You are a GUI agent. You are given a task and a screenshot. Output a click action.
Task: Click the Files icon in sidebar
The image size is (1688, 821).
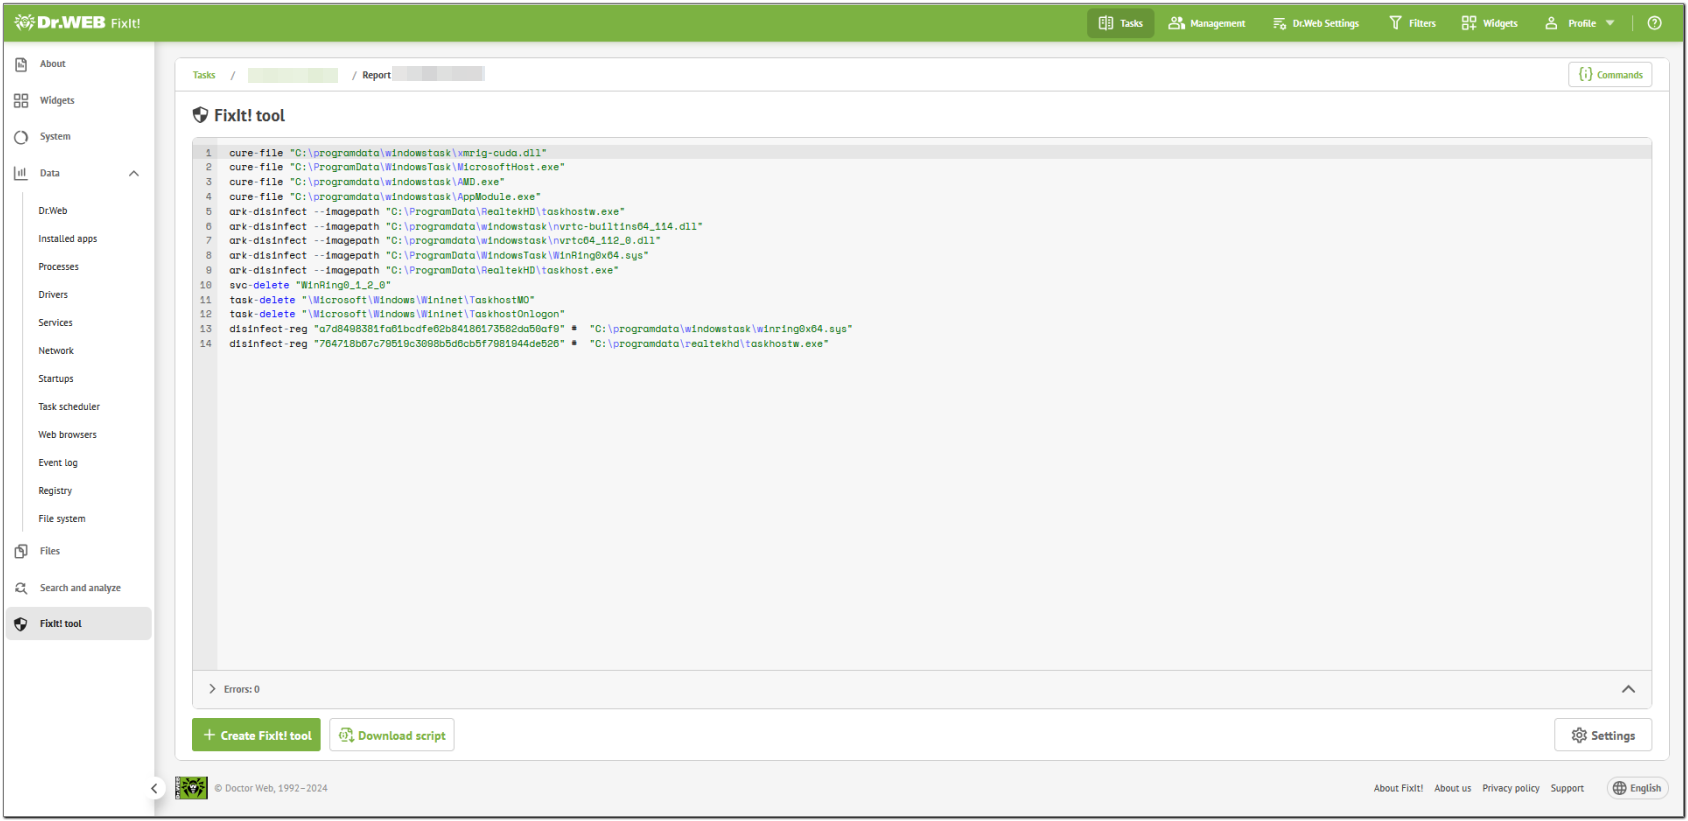(21, 551)
